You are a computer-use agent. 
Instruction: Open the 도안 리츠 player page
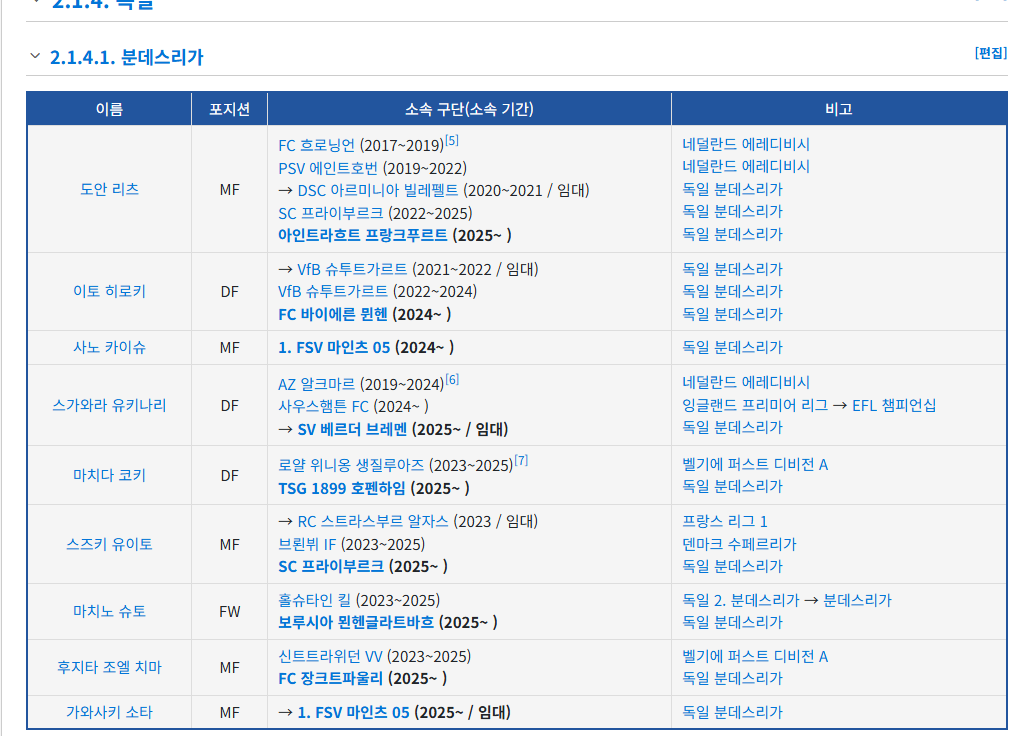point(109,189)
